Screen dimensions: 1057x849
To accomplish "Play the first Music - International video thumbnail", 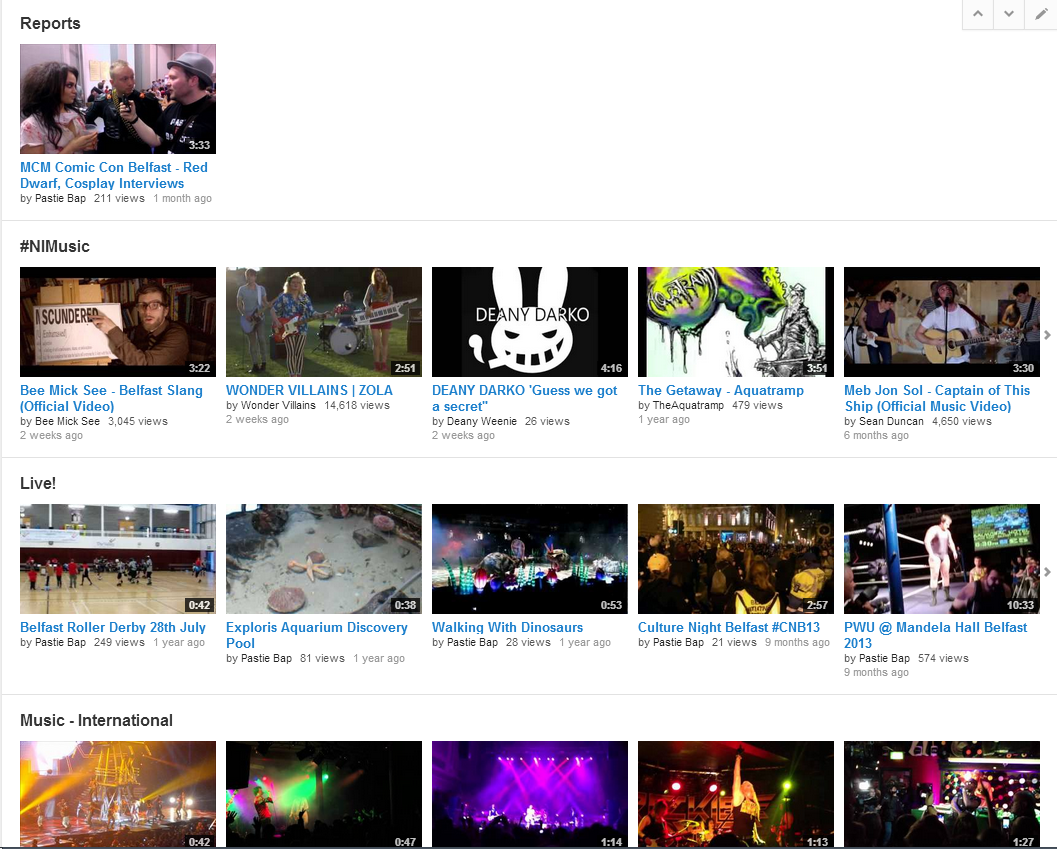I will 118,794.
